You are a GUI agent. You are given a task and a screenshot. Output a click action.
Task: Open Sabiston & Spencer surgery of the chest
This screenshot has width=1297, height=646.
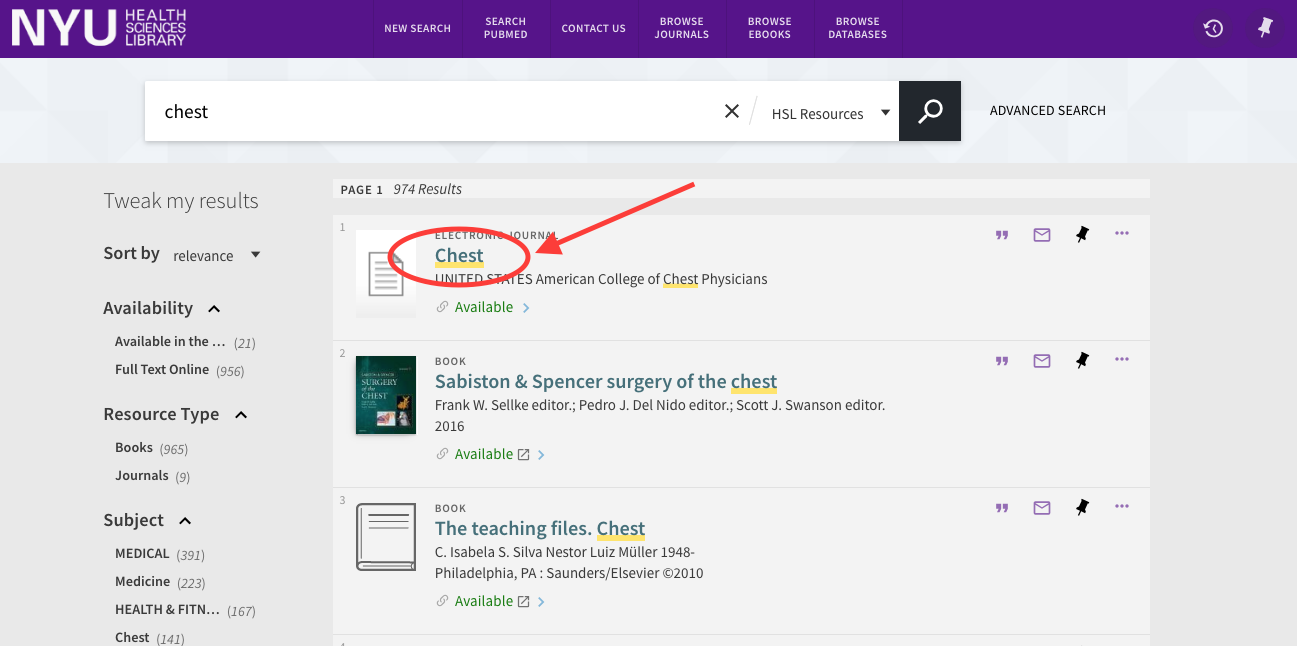pyautogui.click(x=606, y=381)
